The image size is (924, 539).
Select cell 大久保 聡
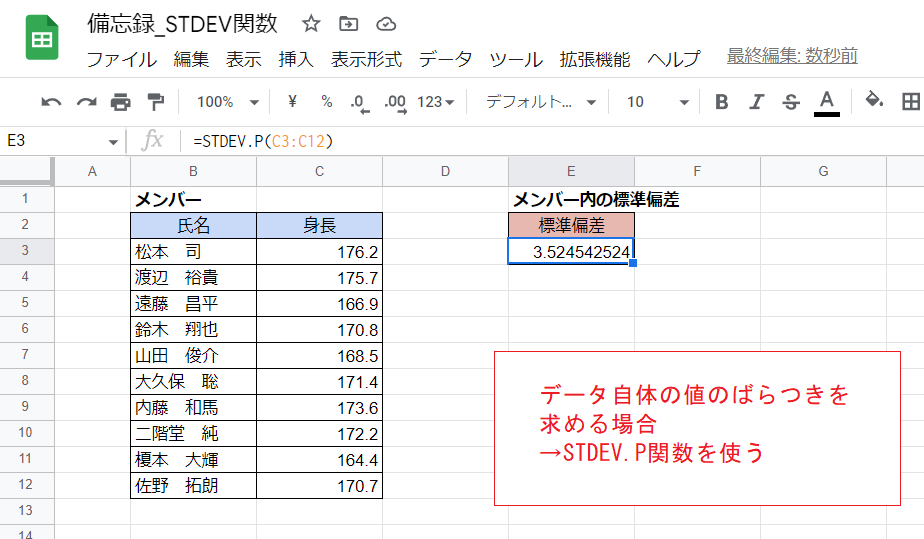tap(193, 381)
